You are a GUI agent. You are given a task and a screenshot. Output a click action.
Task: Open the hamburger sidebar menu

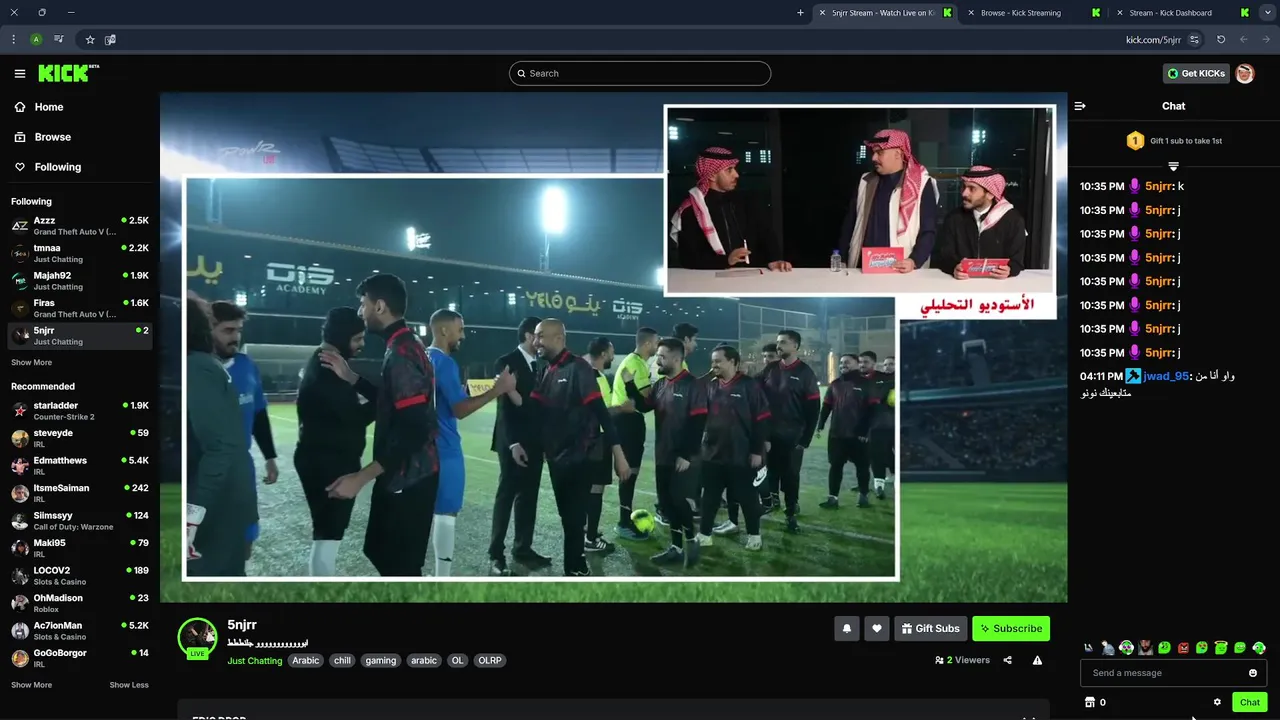point(20,73)
